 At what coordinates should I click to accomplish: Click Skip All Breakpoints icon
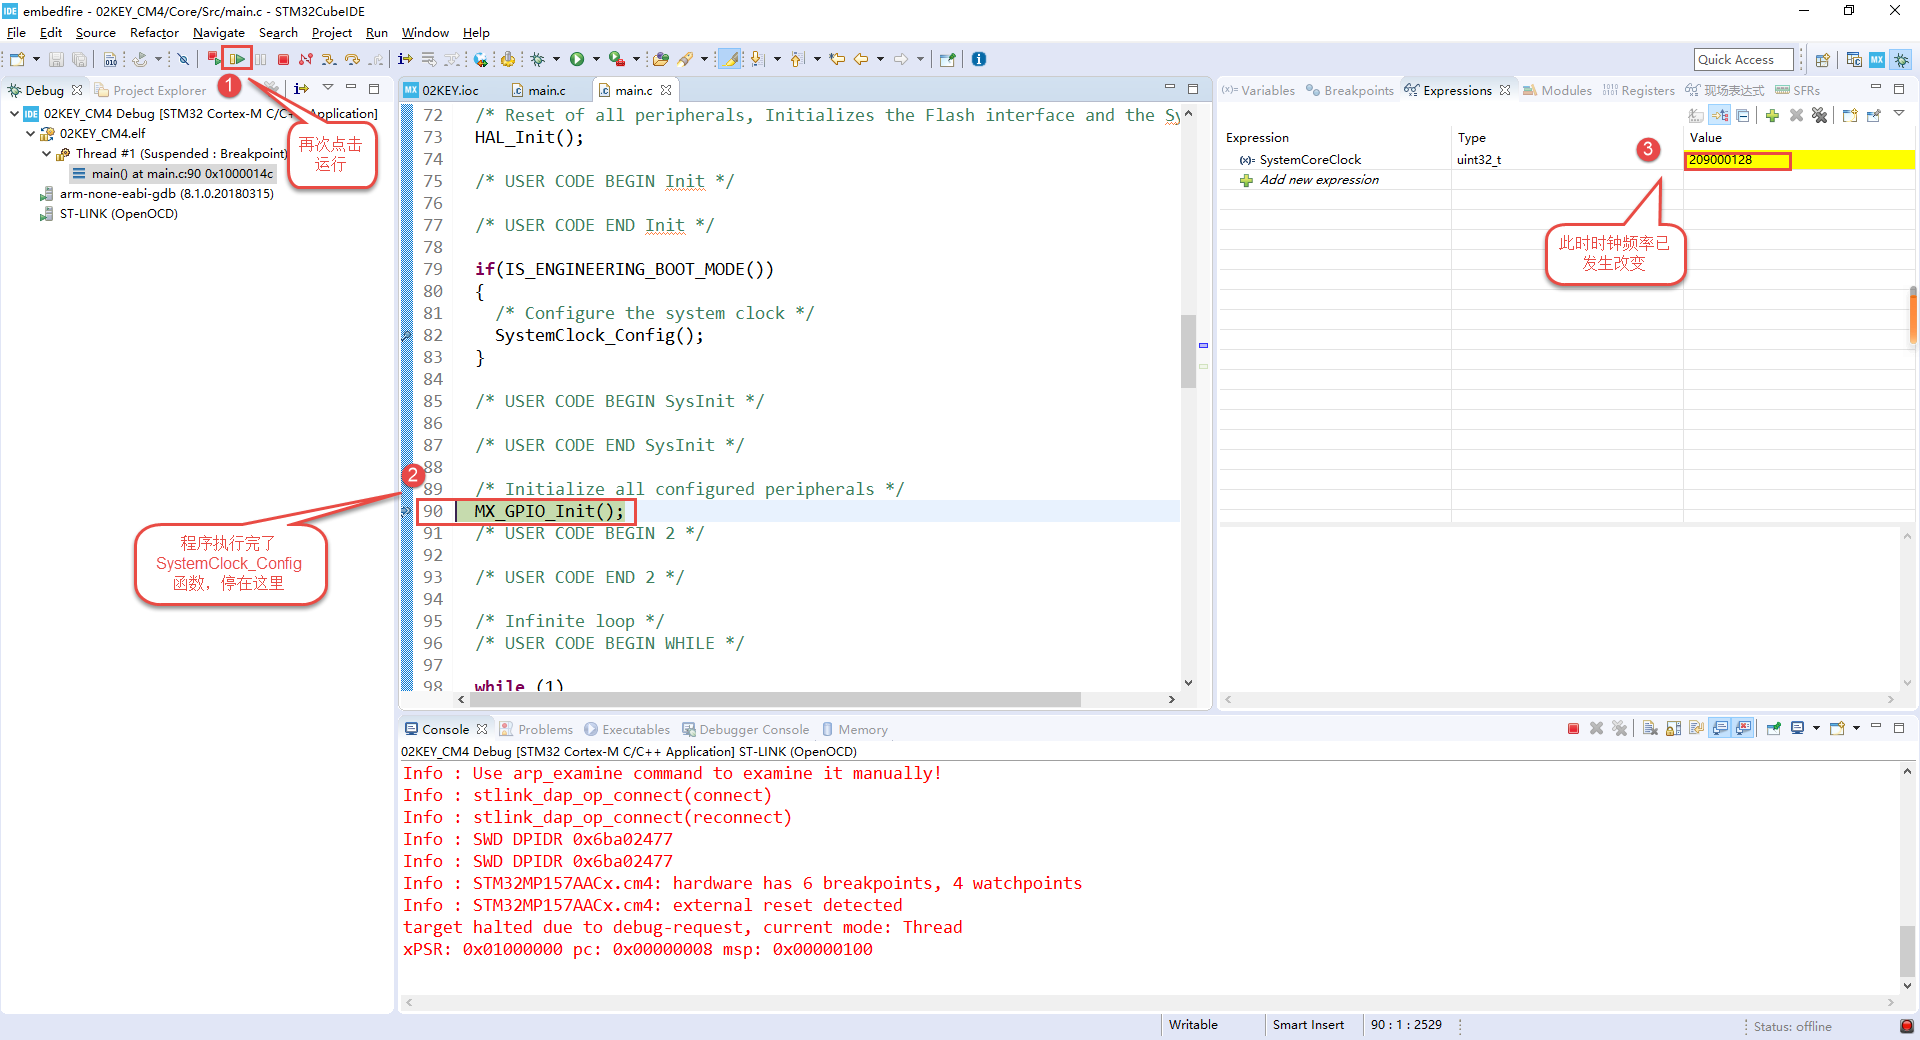click(x=183, y=59)
